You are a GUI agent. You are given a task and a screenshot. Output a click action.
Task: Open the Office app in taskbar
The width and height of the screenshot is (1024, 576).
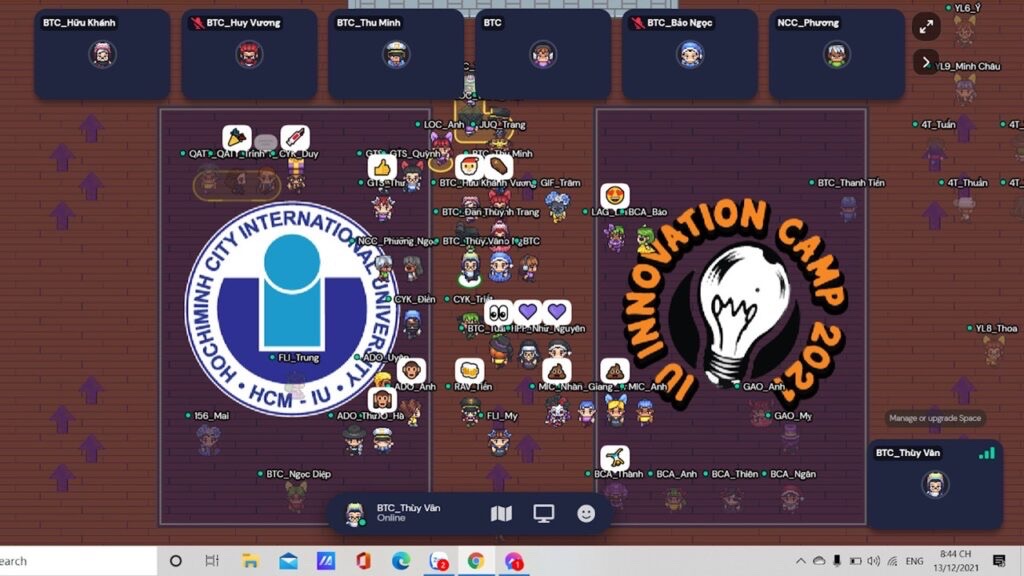pos(363,561)
